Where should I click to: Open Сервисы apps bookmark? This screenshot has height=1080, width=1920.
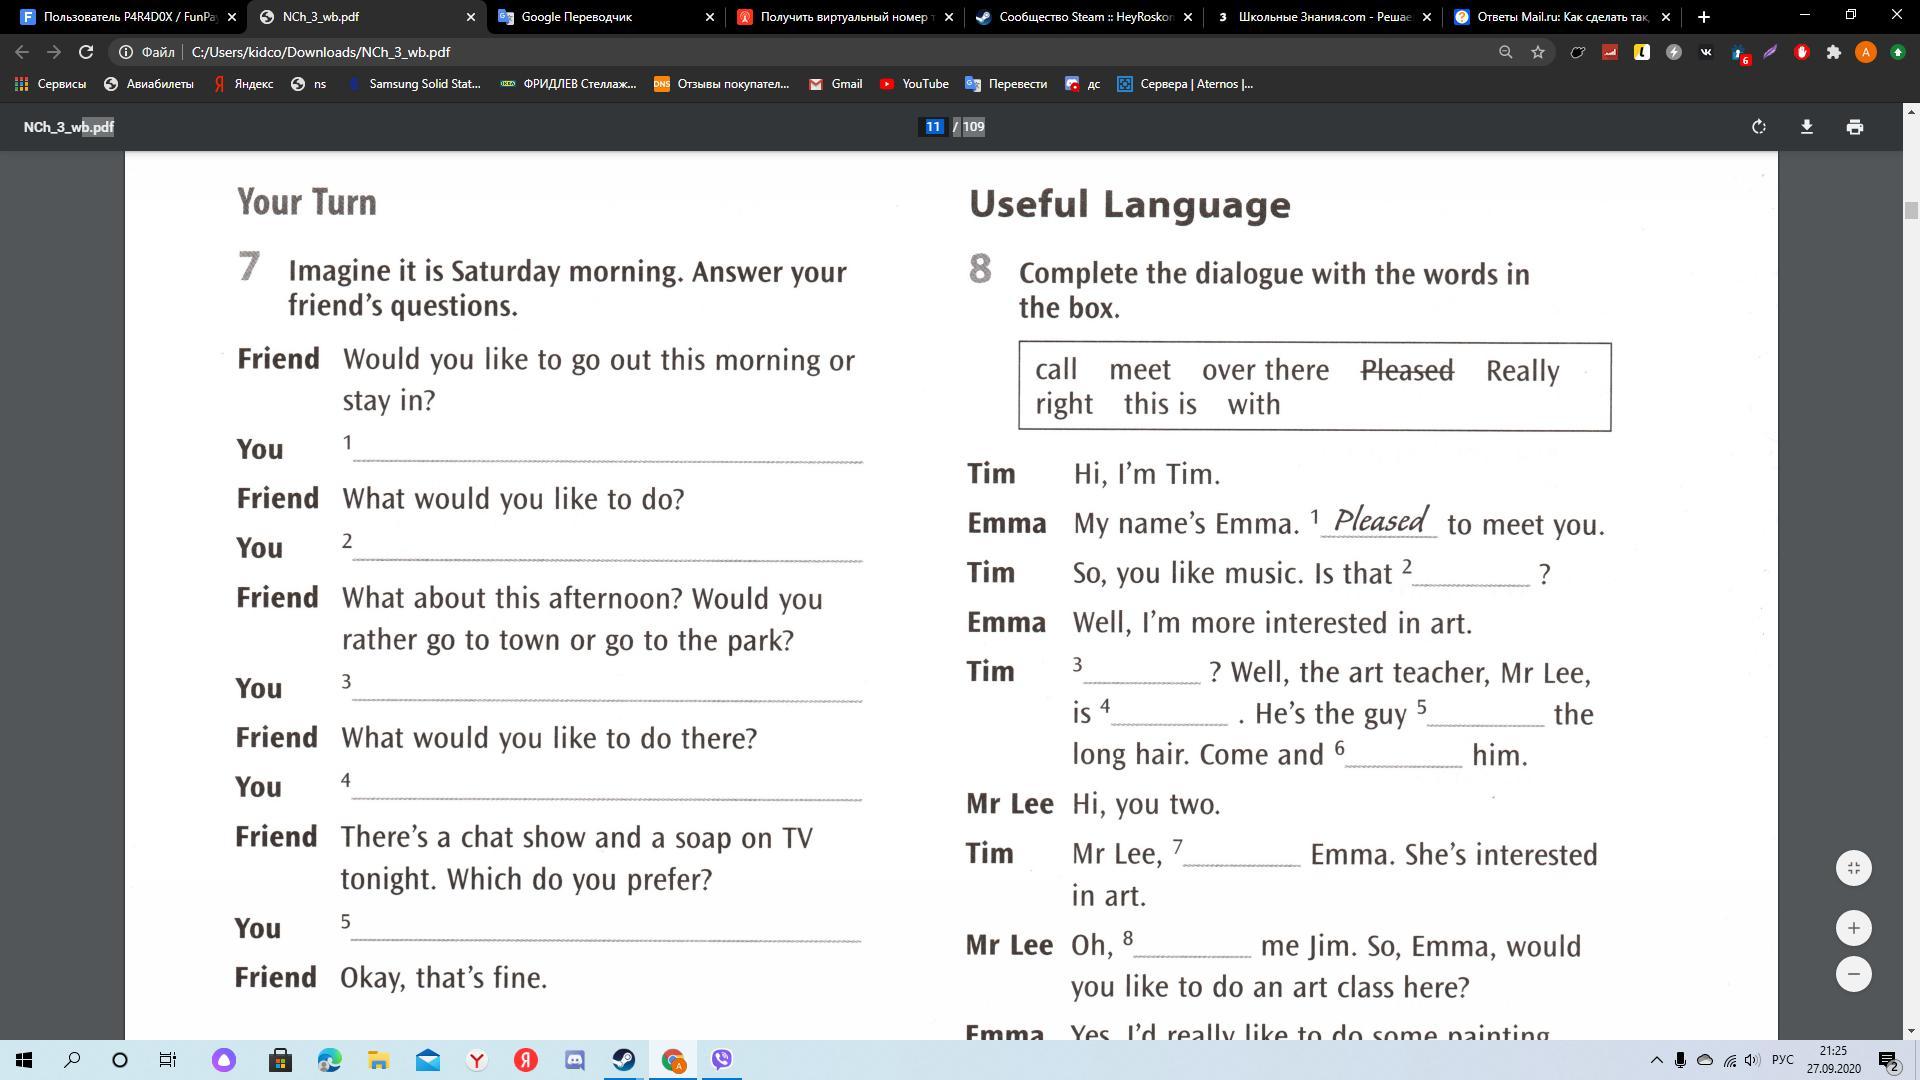coord(50,84)
